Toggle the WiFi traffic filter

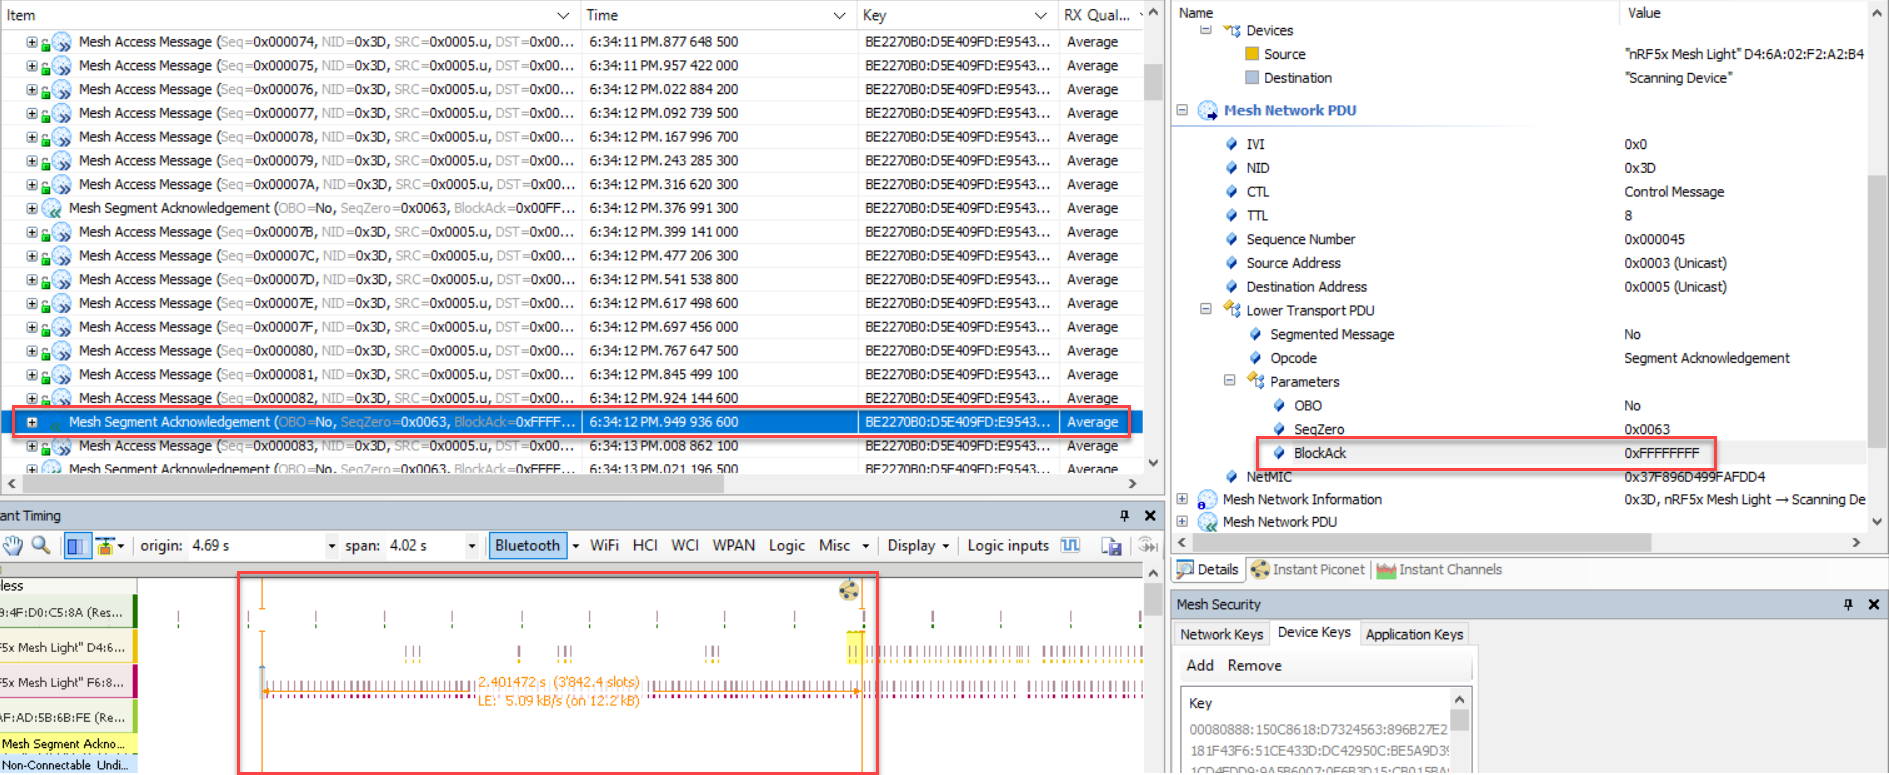[604, 545]
